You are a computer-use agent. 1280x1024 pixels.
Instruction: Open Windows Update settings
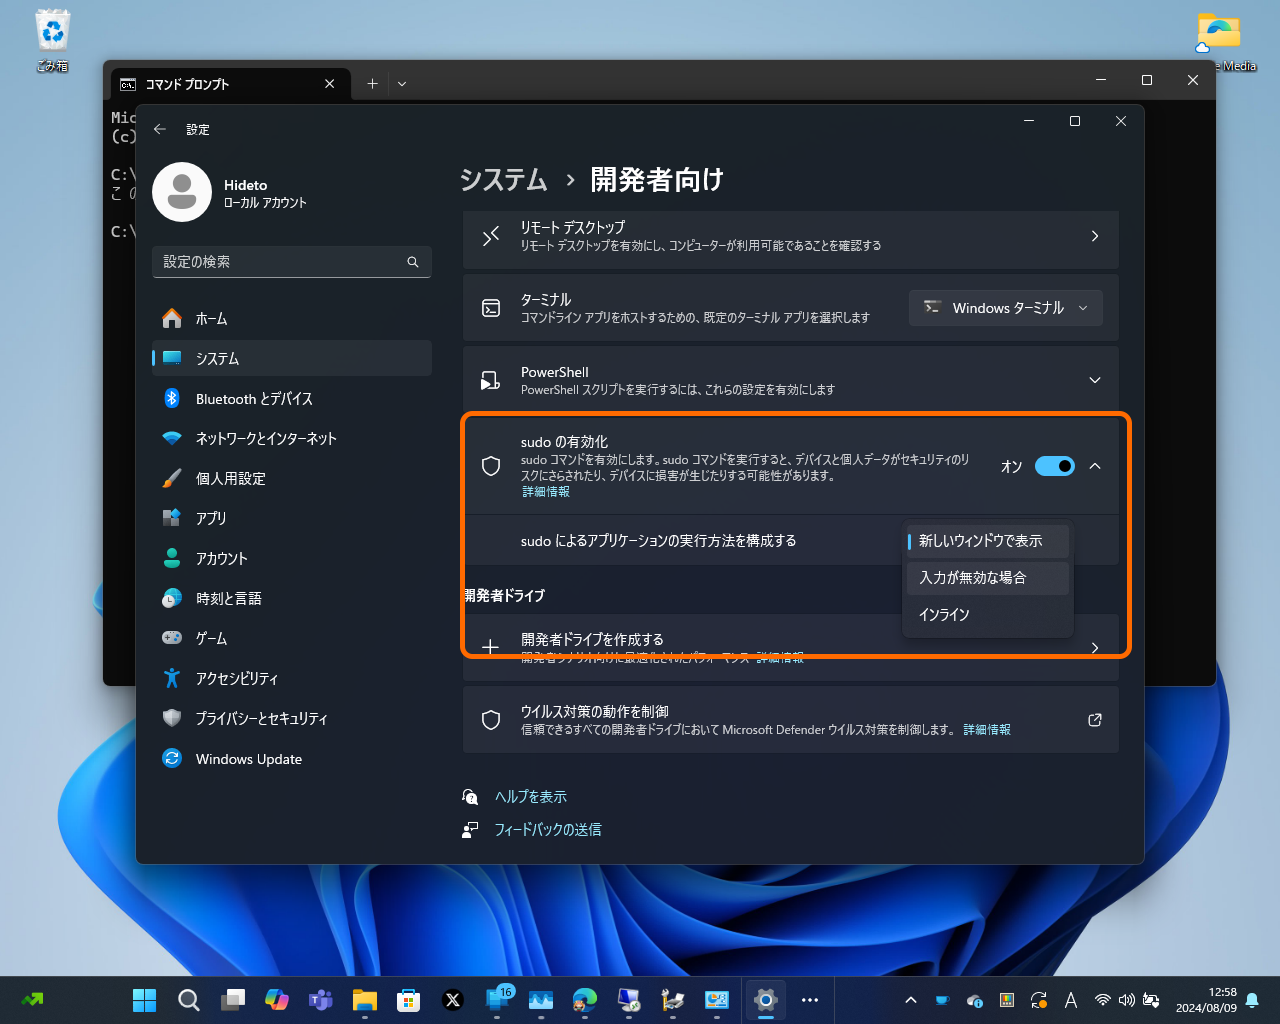[x=248, y=758]
